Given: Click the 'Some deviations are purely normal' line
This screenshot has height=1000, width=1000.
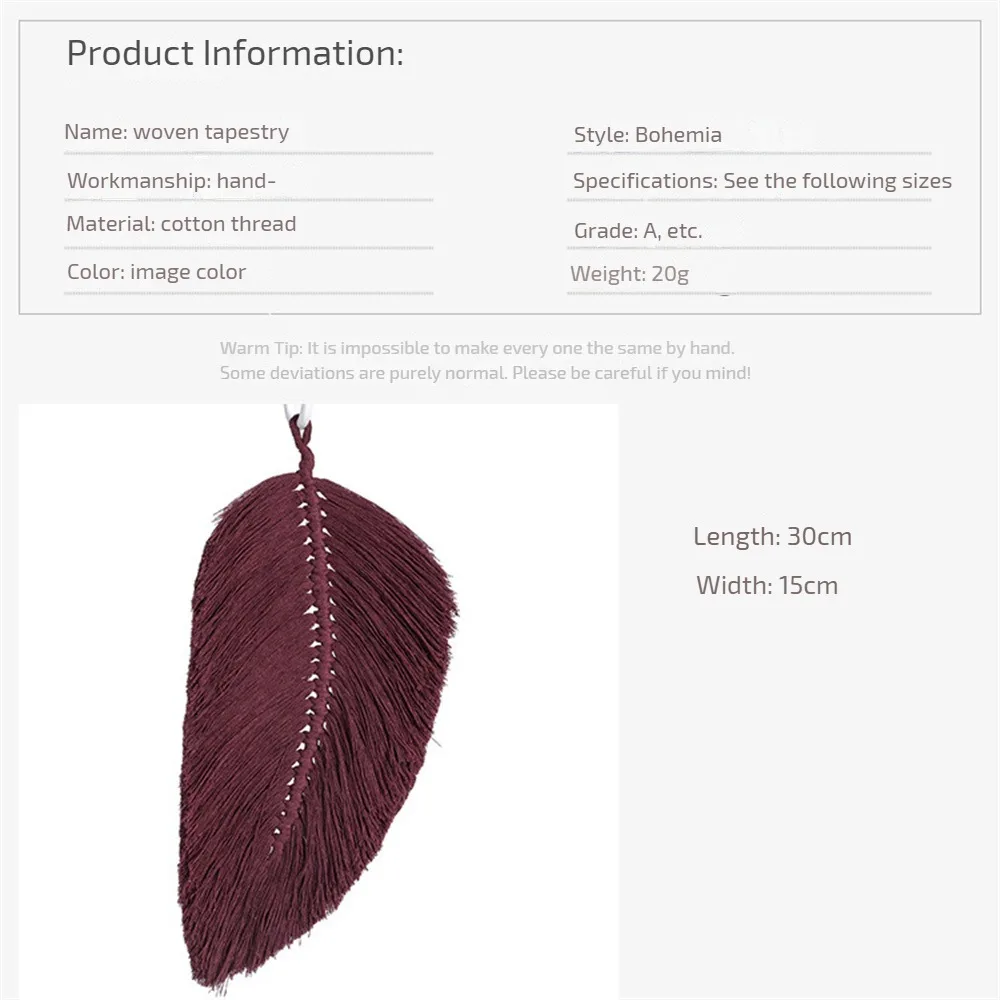Looking at the screenshot, I should click(485, 373).
